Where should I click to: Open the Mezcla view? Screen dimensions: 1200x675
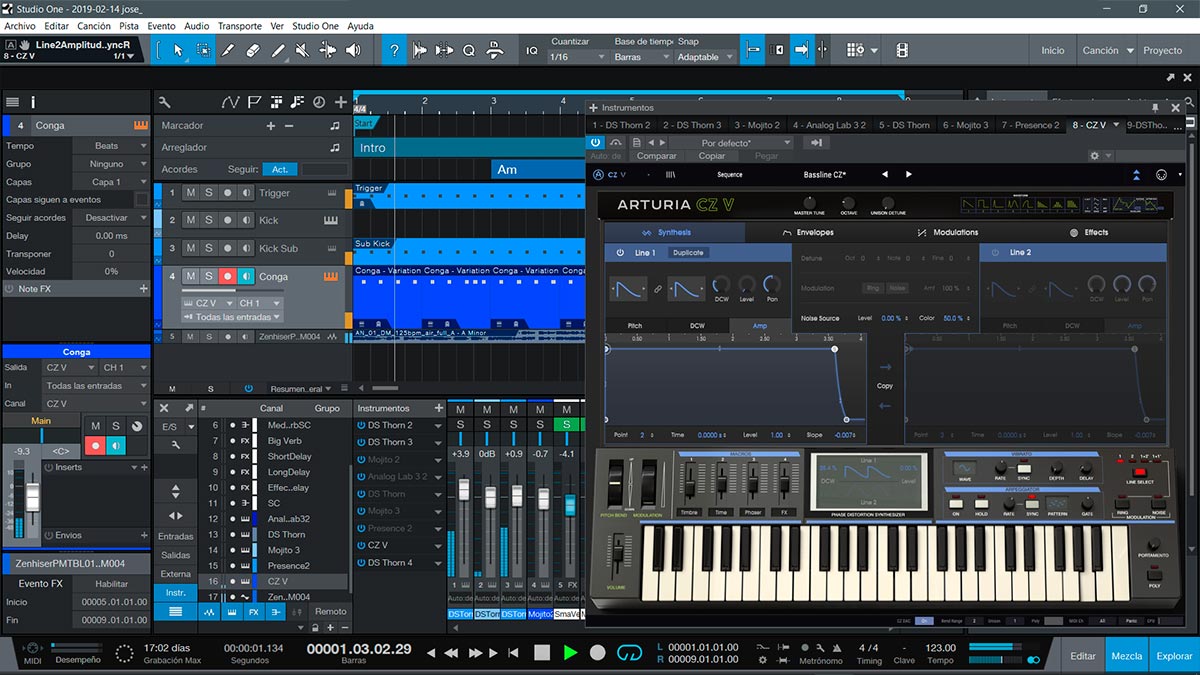point(1126,656)
